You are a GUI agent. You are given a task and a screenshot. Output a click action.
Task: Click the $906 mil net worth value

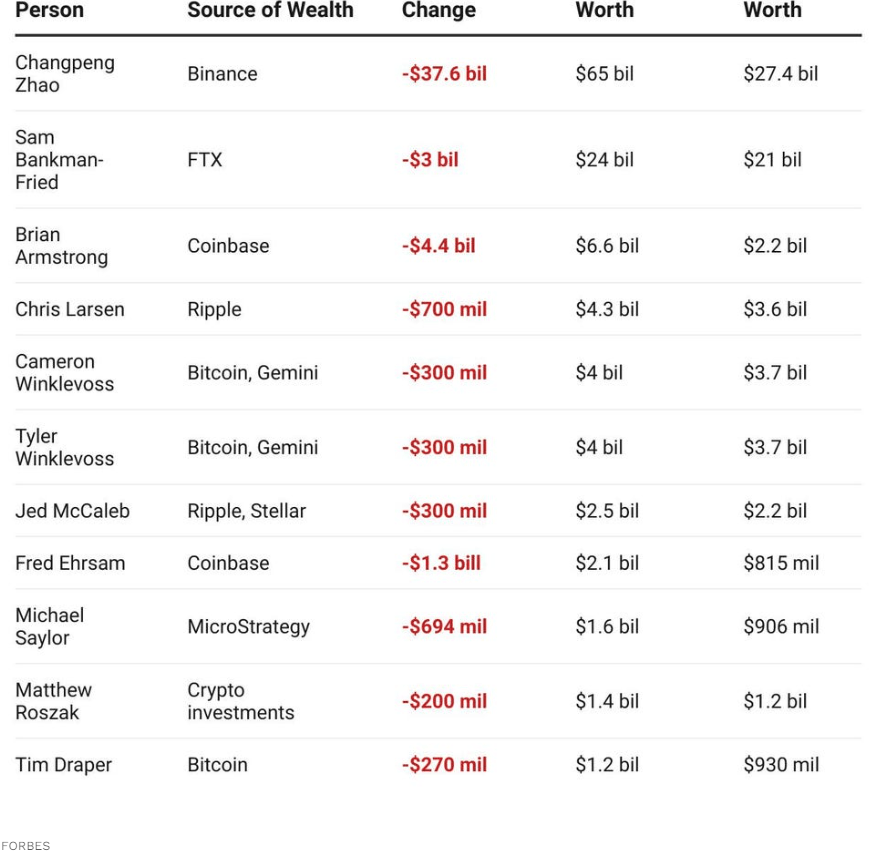[781, 626]
